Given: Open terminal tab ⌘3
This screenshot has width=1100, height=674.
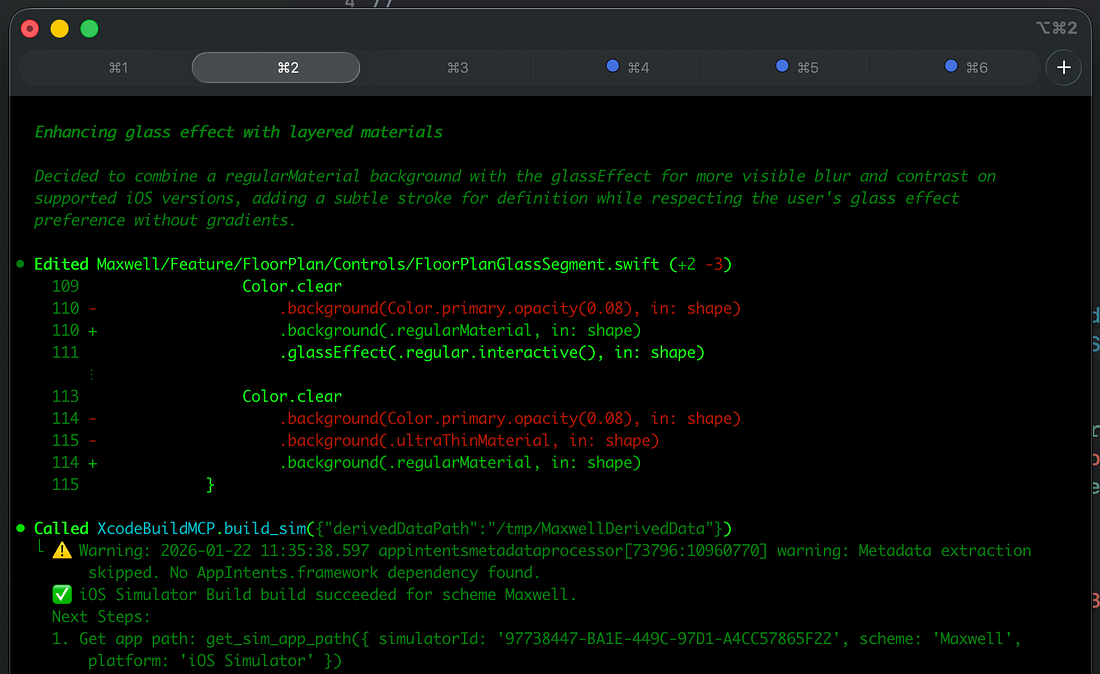Looking at the screenshot, I should [457, 67].
